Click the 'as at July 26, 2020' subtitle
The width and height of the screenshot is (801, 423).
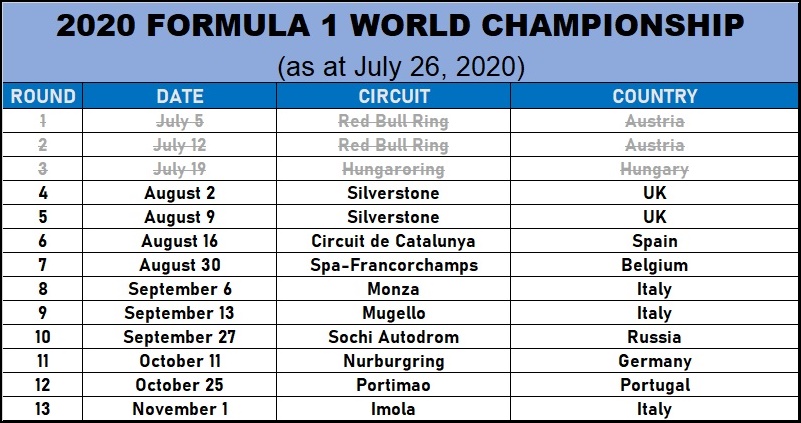[x=400, y=66]
